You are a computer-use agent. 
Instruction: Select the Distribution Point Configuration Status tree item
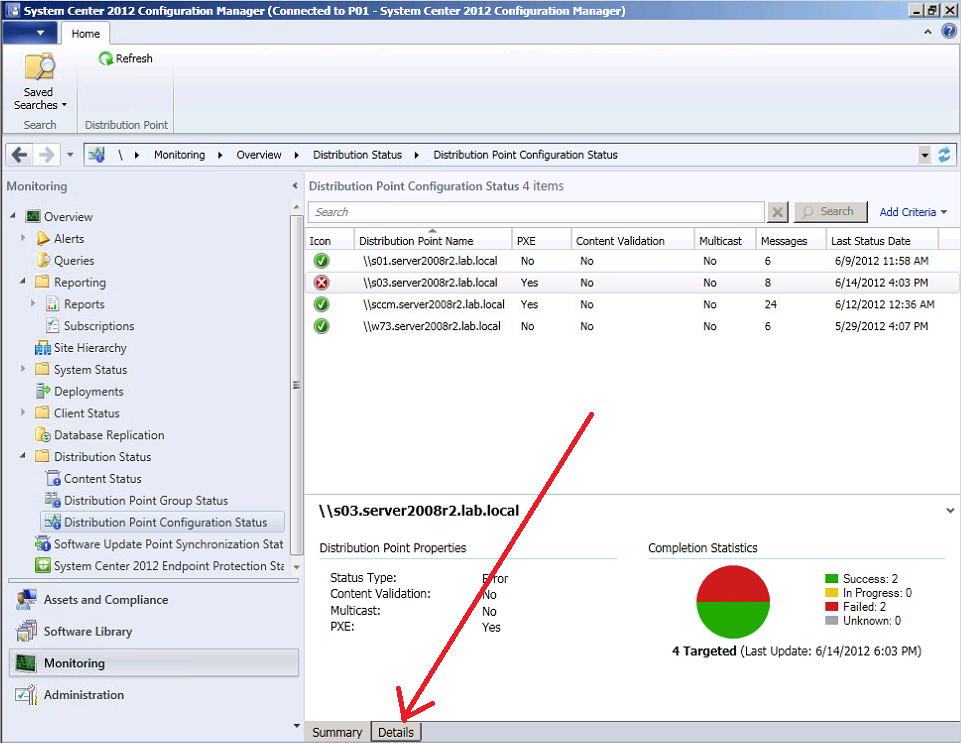point(162,522)
